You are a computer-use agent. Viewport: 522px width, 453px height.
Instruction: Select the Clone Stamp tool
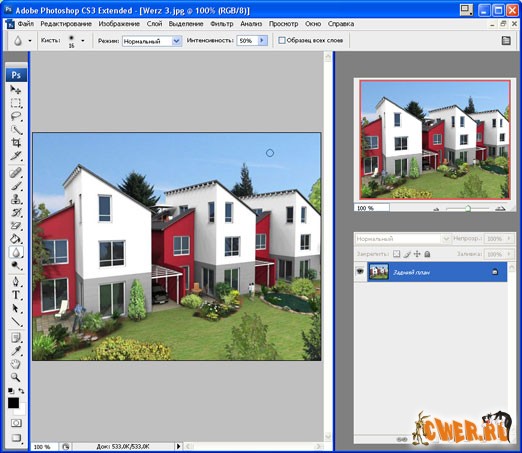pos(15,199)
